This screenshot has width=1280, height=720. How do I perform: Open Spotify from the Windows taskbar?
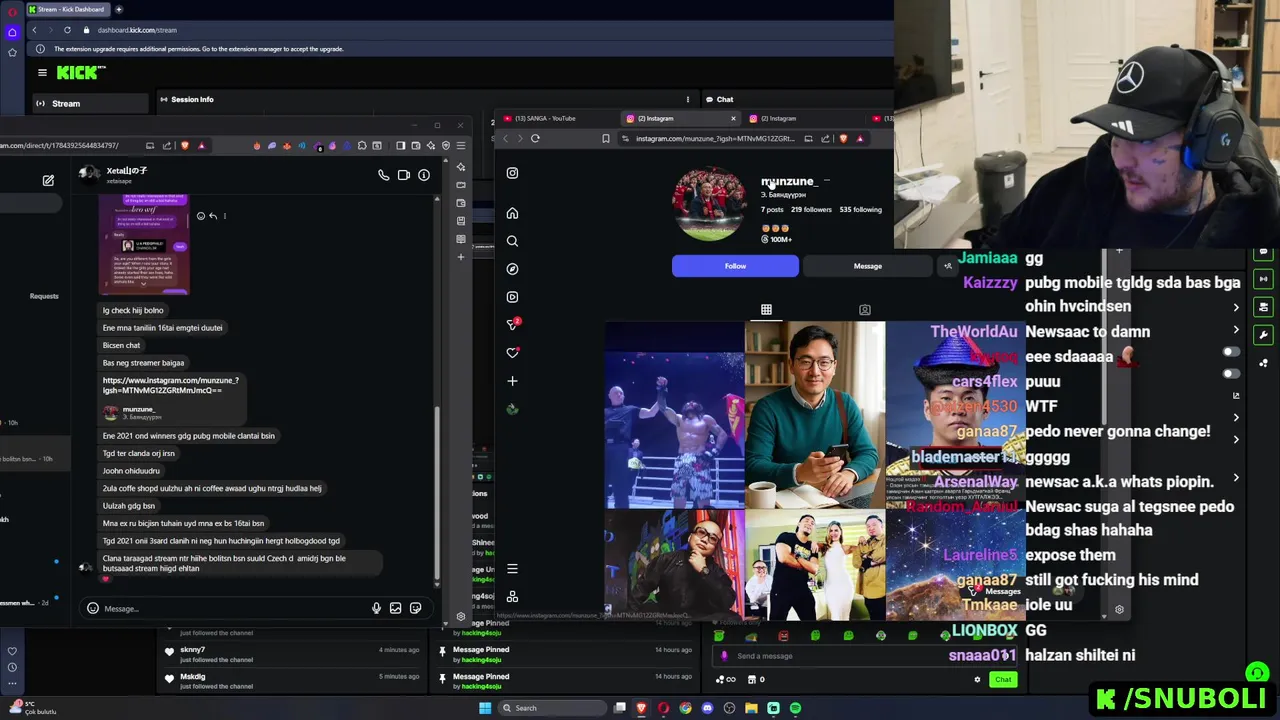tap(795, 708)
